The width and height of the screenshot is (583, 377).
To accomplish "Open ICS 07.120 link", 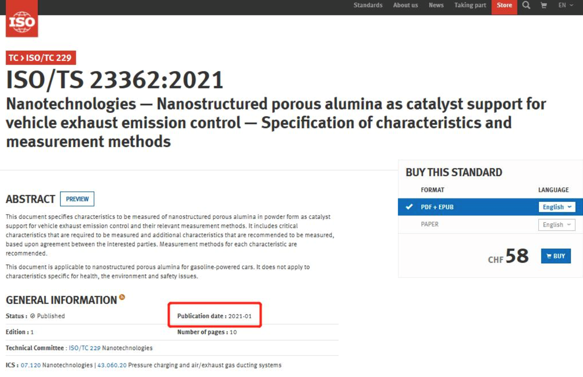I will pos(30,365).
